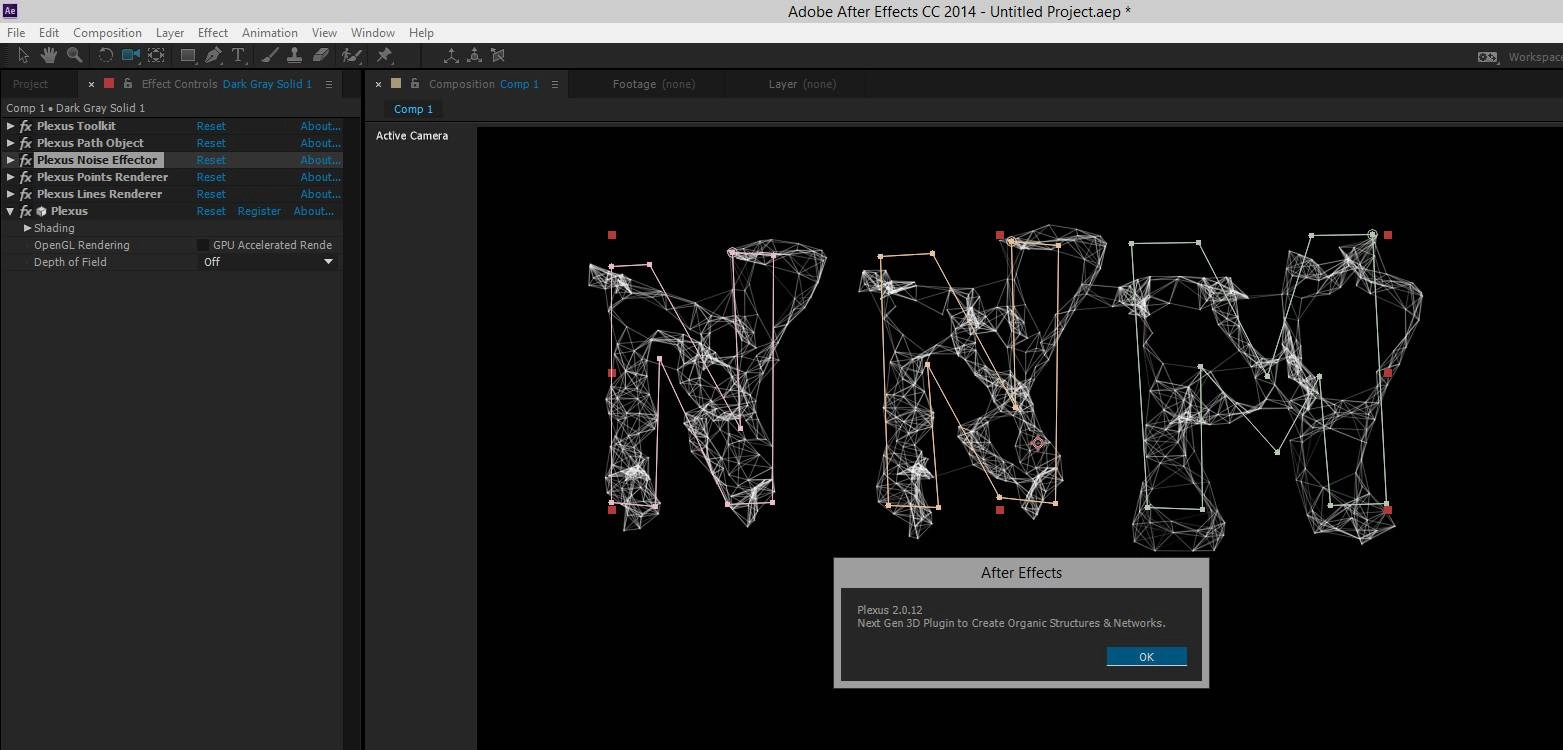Screen dimensions: 1563x750
Task: Click the After Effects app icon in title bar
Action: coord(11,11)
